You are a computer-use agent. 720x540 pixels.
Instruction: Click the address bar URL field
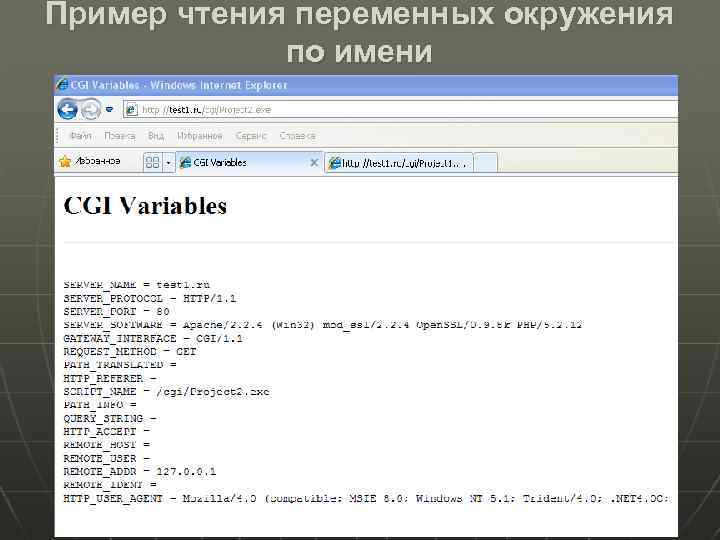click(x=400, y=110)
